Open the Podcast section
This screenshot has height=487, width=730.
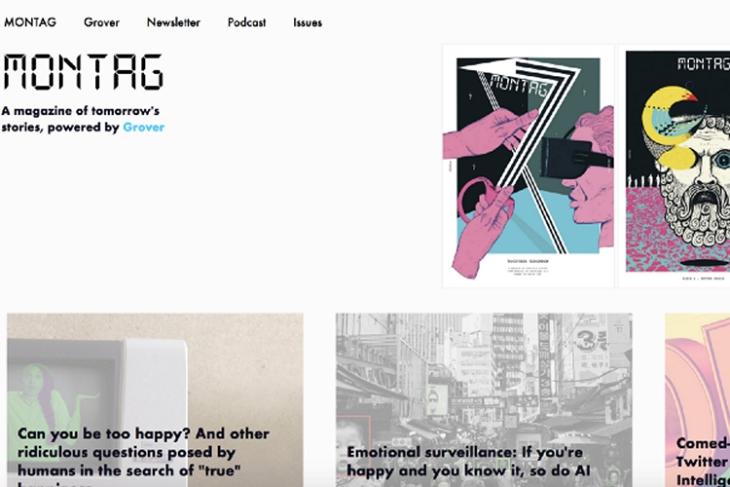[247, 22]
